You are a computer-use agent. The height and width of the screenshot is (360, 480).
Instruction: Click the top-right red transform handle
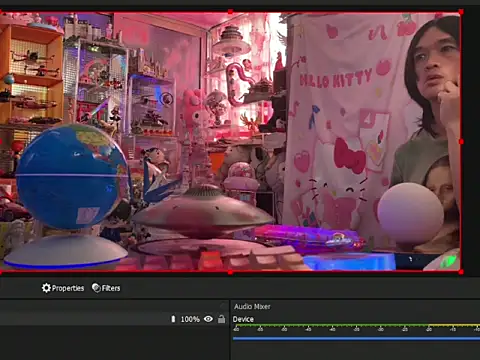tap(461, 12)
